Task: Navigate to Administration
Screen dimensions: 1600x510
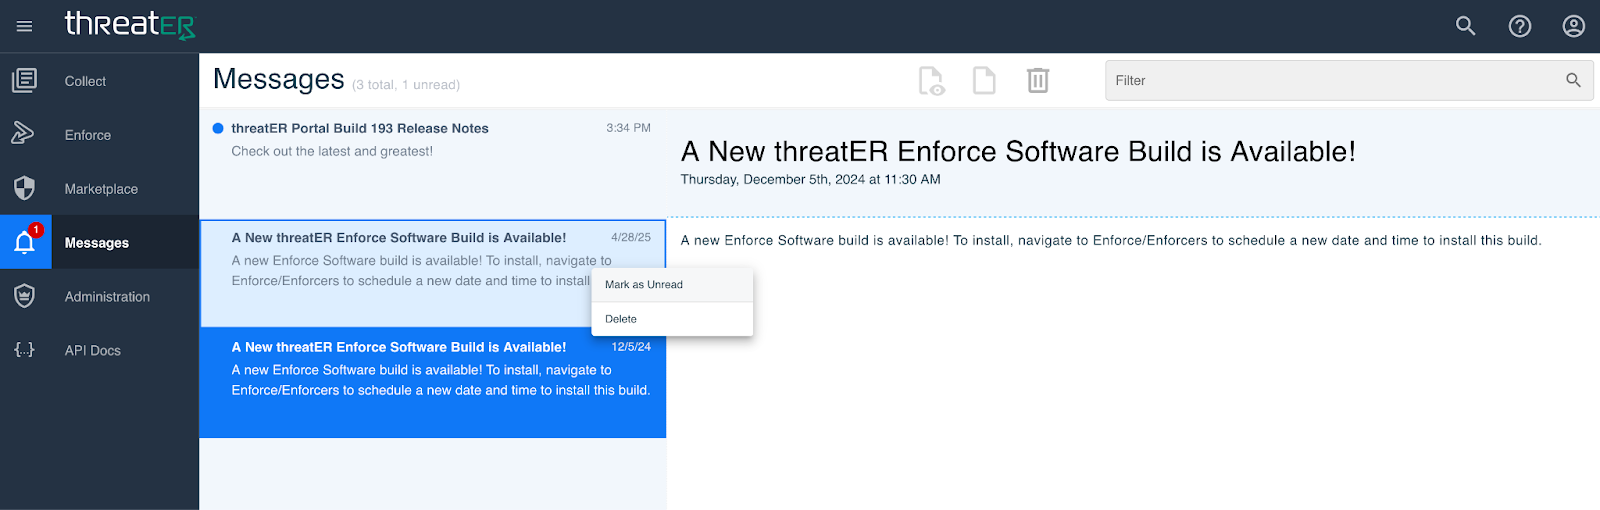Action: (107, 297)
